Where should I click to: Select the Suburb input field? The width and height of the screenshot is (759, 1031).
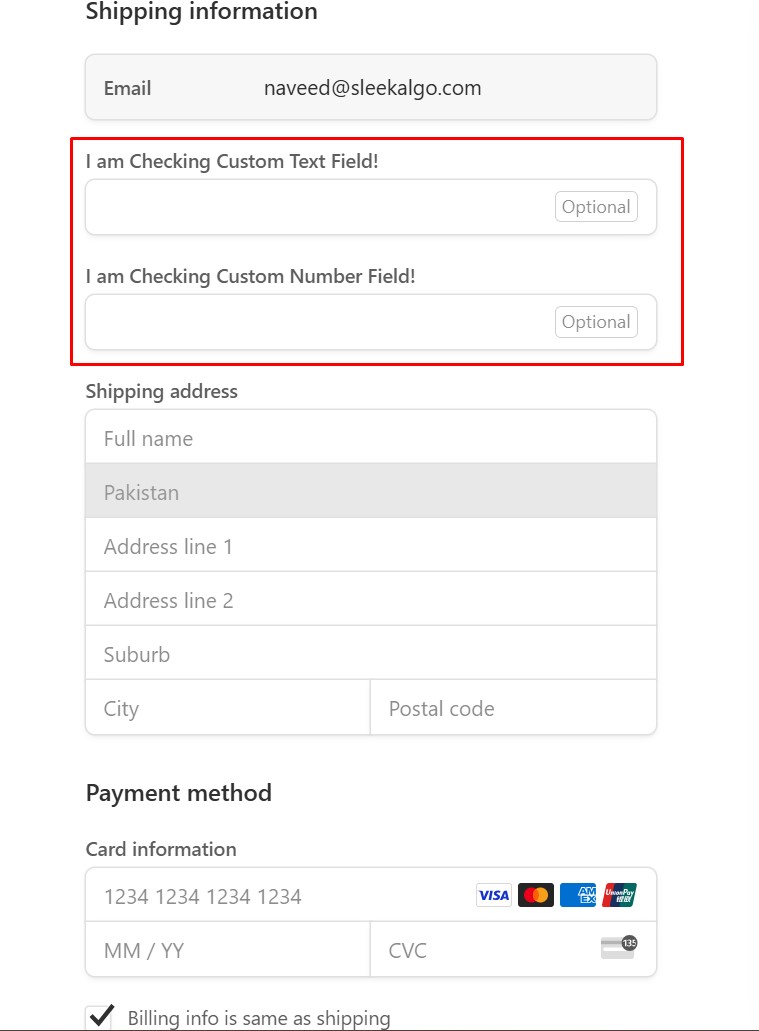tap(371, 654)
